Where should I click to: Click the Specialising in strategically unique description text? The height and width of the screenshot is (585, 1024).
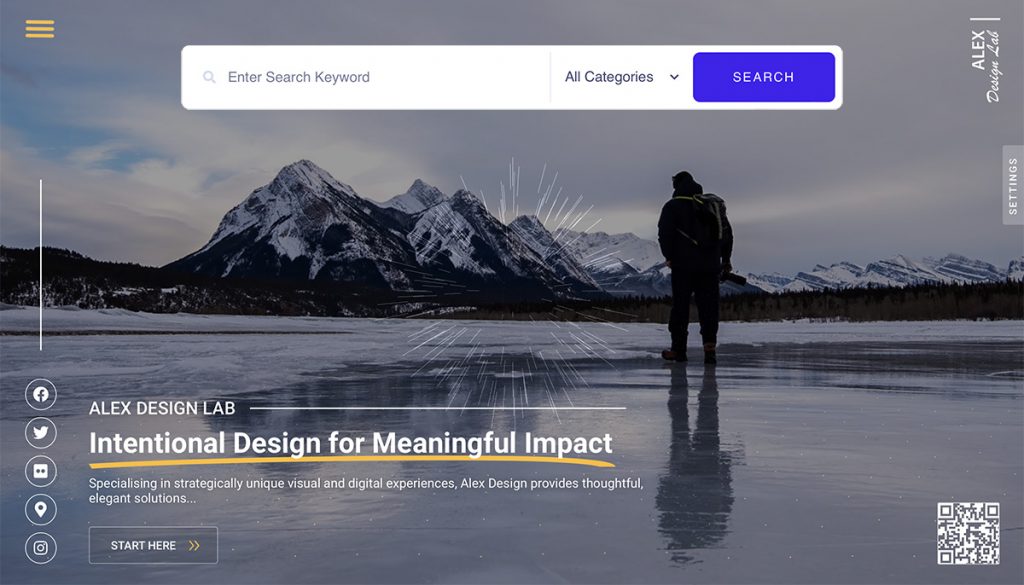click(x=366, y=490)
